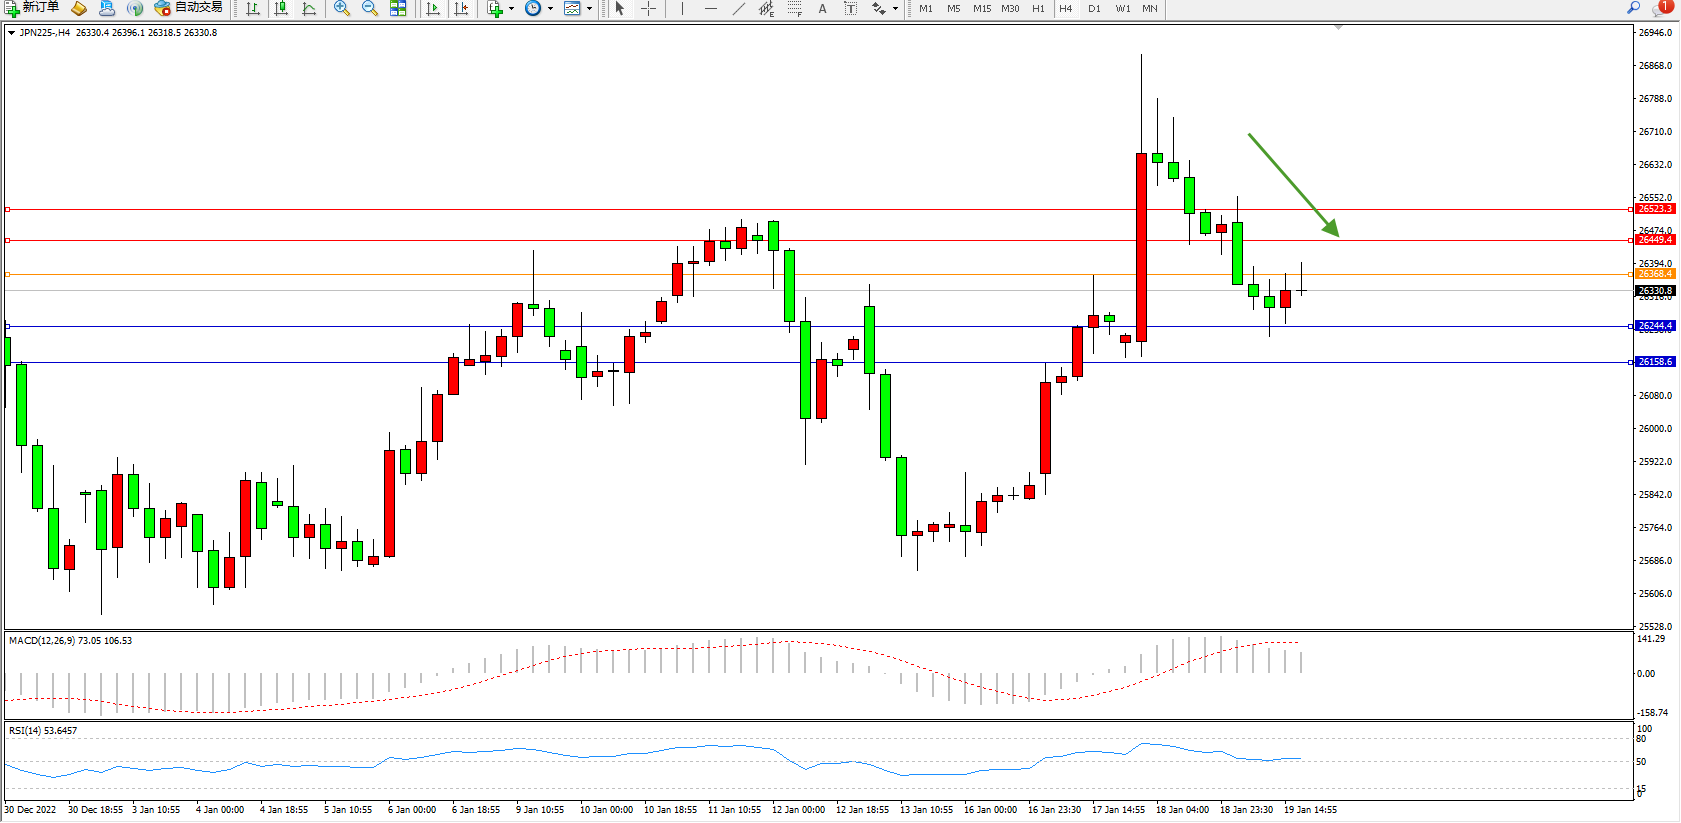Select the Fibonacci retracement tool
Screen dimensions: 1681x823
coord(794,8)
